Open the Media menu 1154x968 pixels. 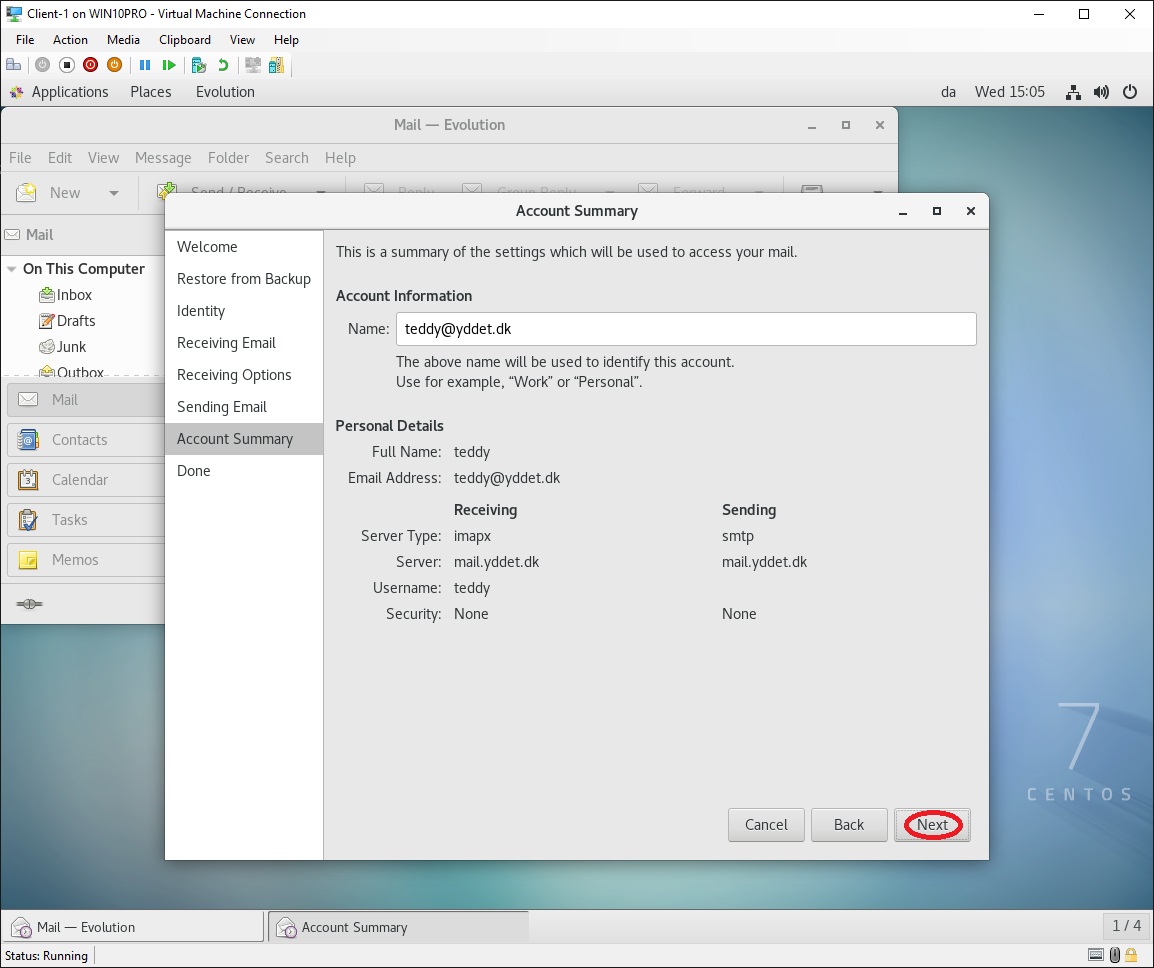coord(123,40)
